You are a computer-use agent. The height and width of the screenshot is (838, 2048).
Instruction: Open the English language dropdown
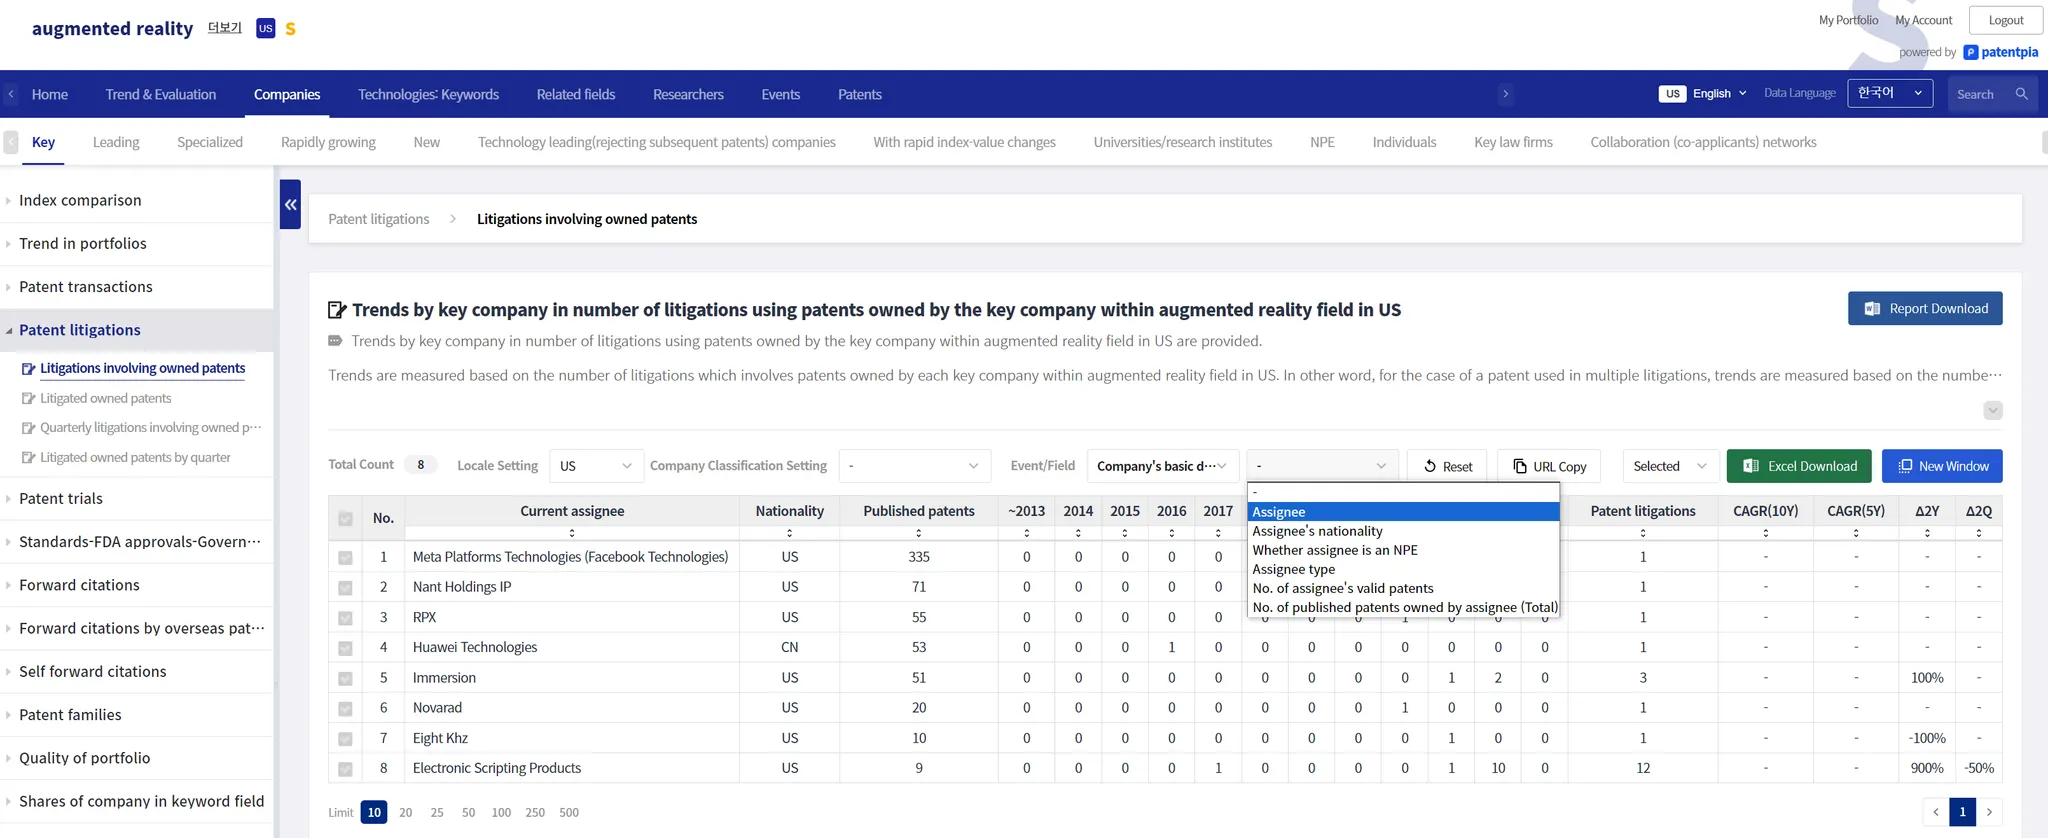click(x=1704, y=94)
